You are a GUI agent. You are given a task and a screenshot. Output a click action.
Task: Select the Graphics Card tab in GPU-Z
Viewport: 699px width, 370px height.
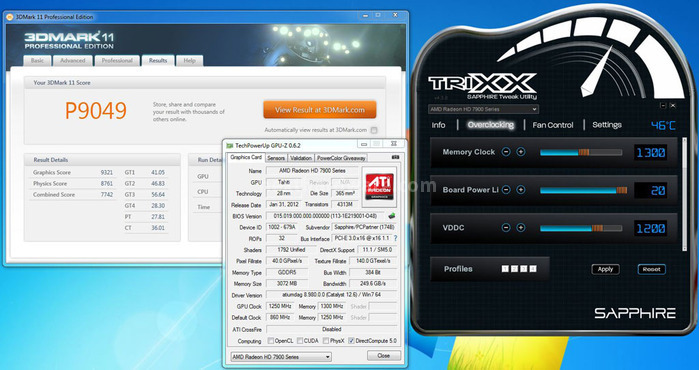(x=246, y=157)
